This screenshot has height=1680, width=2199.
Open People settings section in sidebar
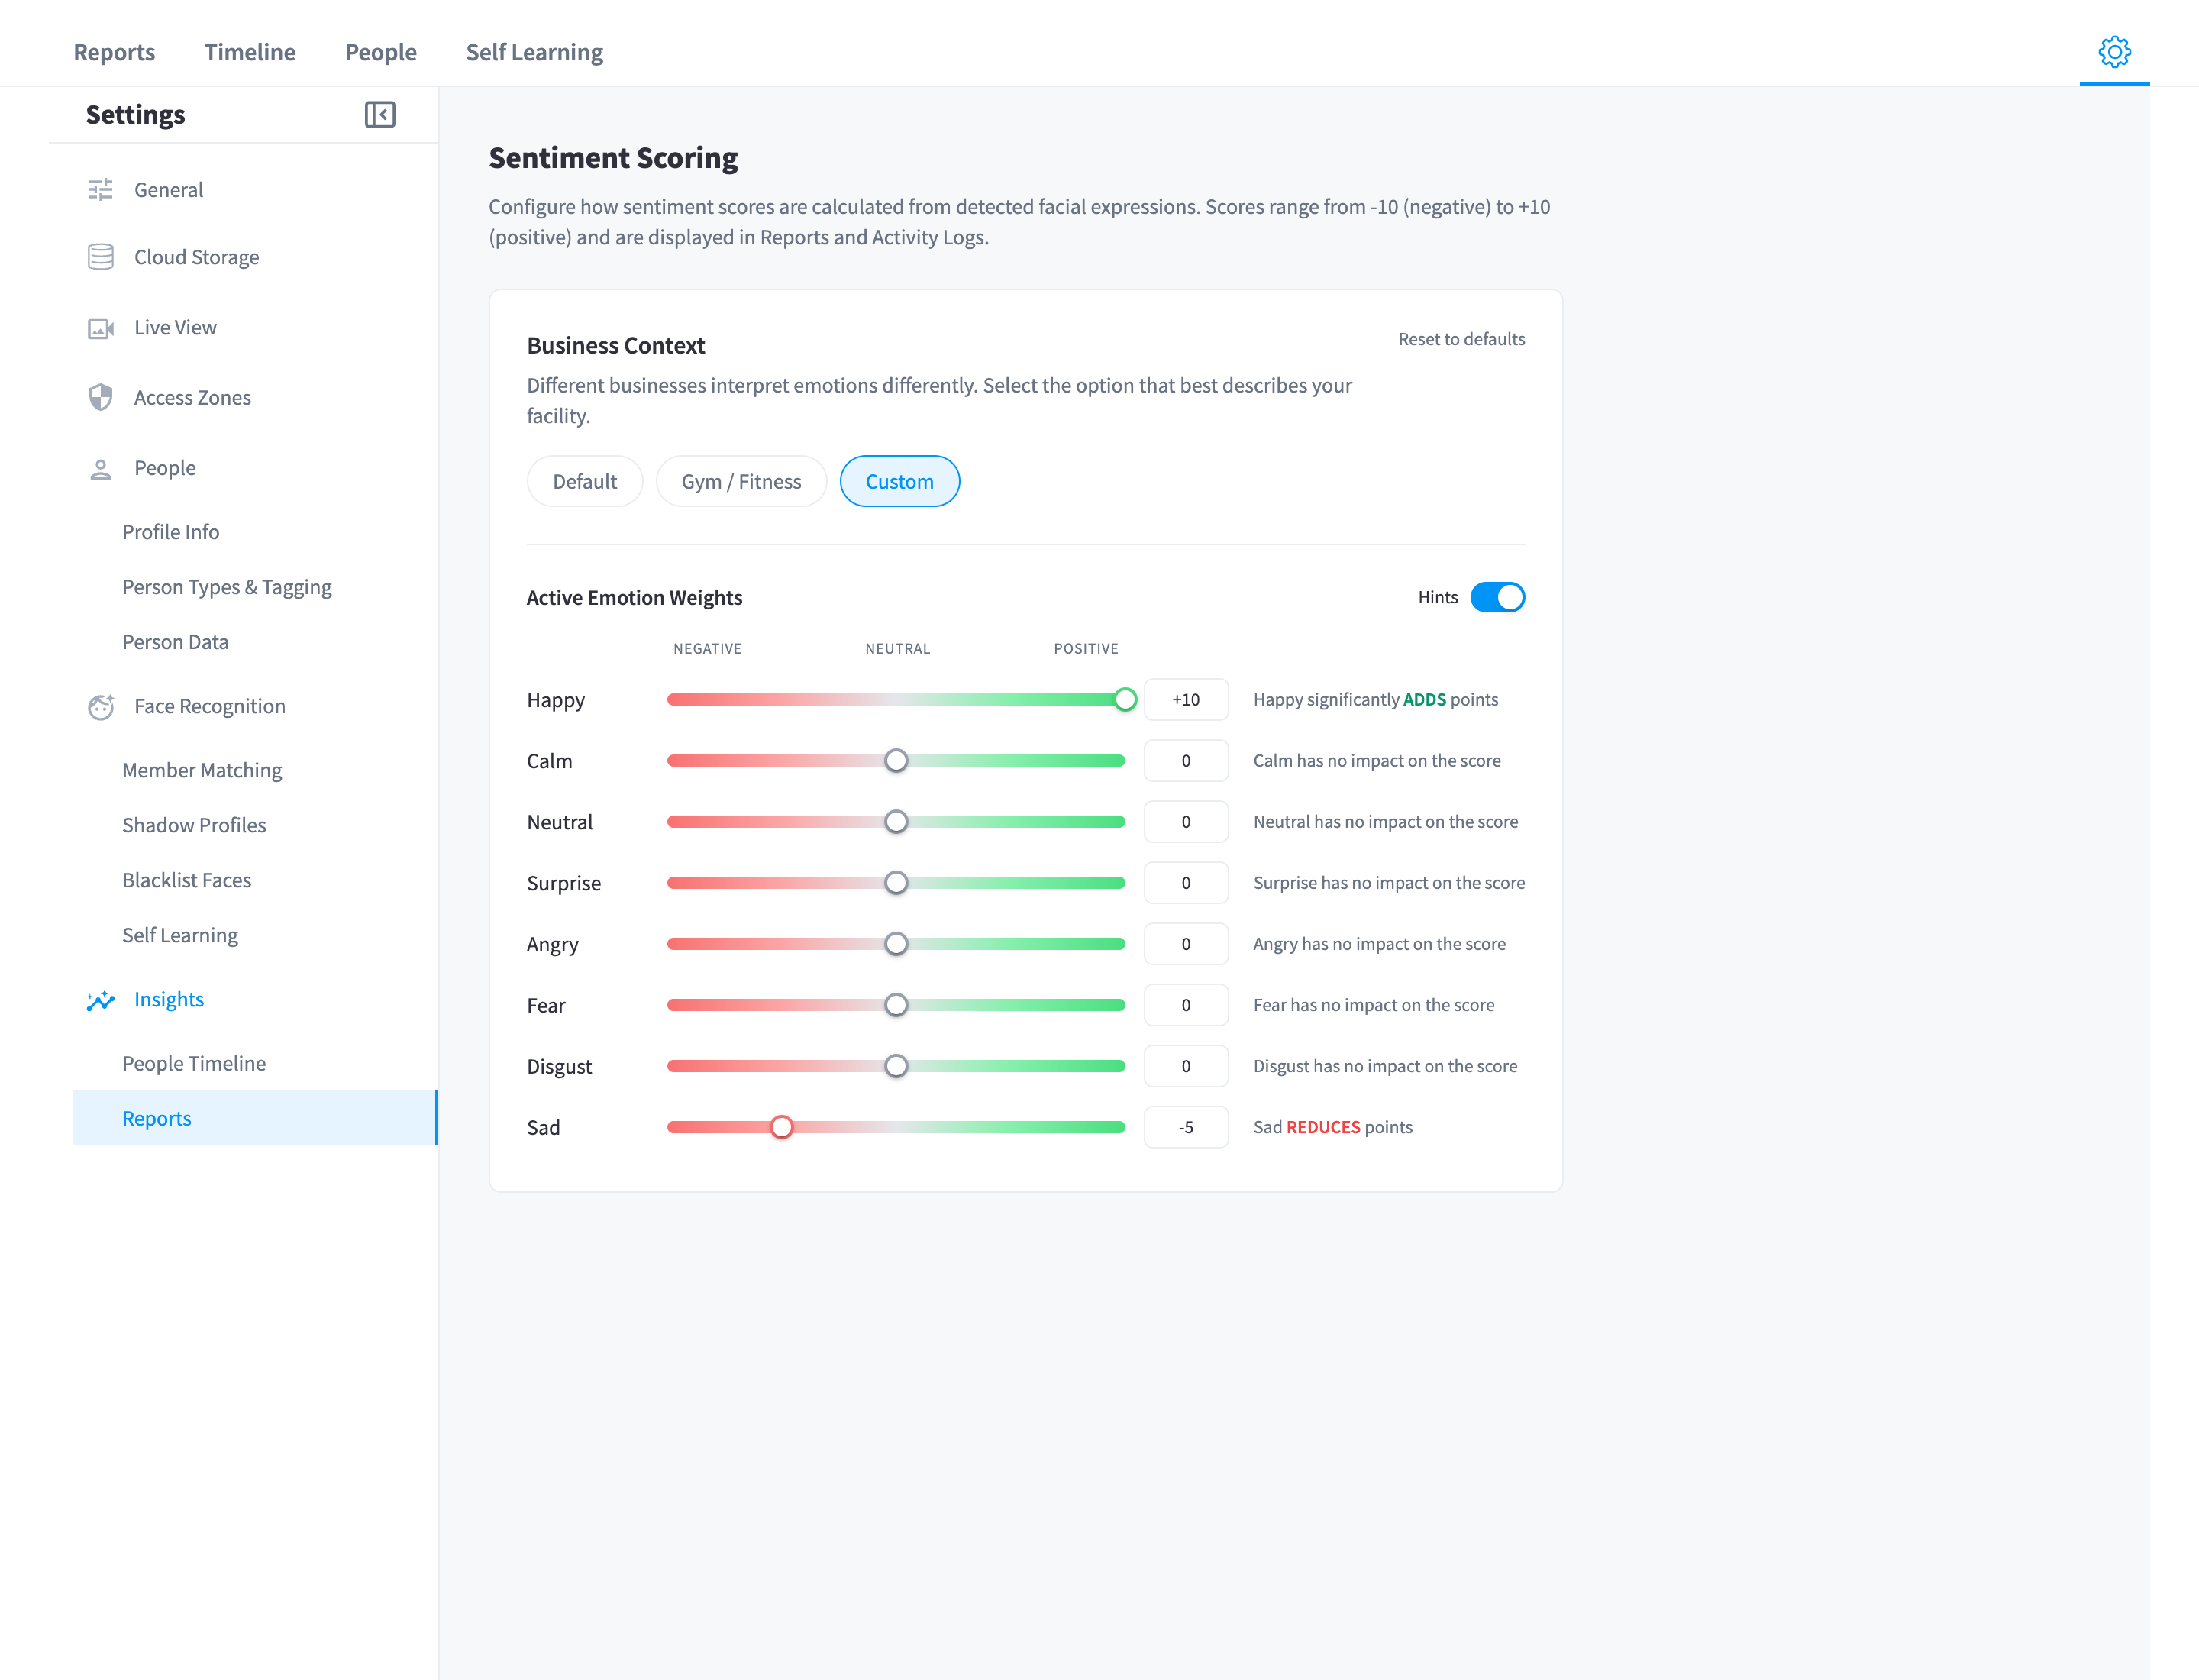point(165,468)
